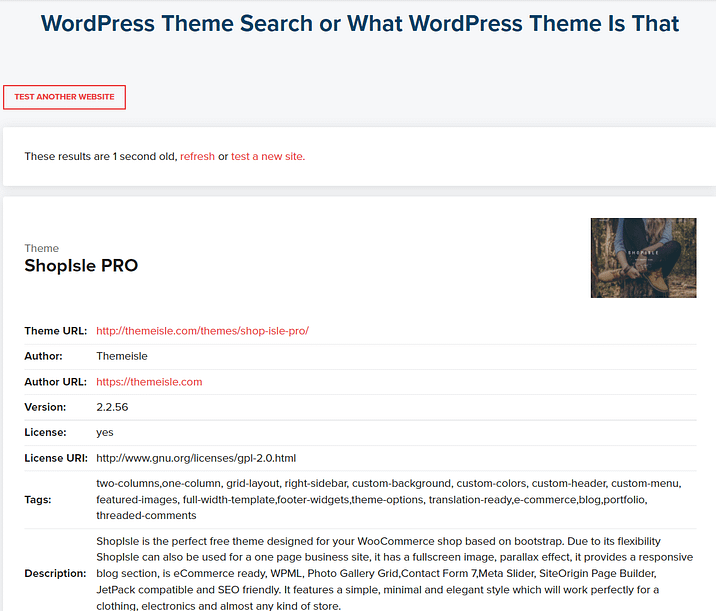Click the Author URL label
The image size is (716, 611).
pos(55,382)
